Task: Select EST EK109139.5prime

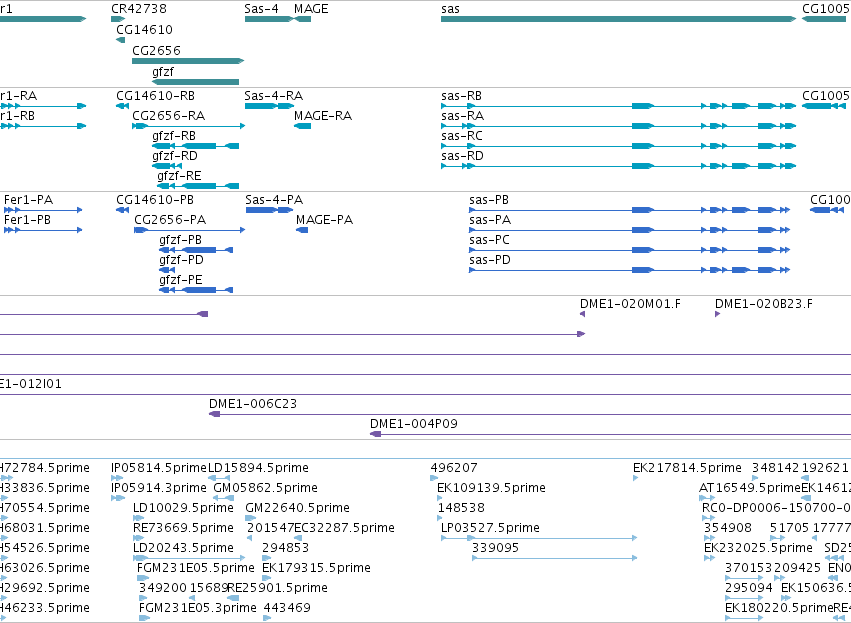Action: (x=491, y=488)
